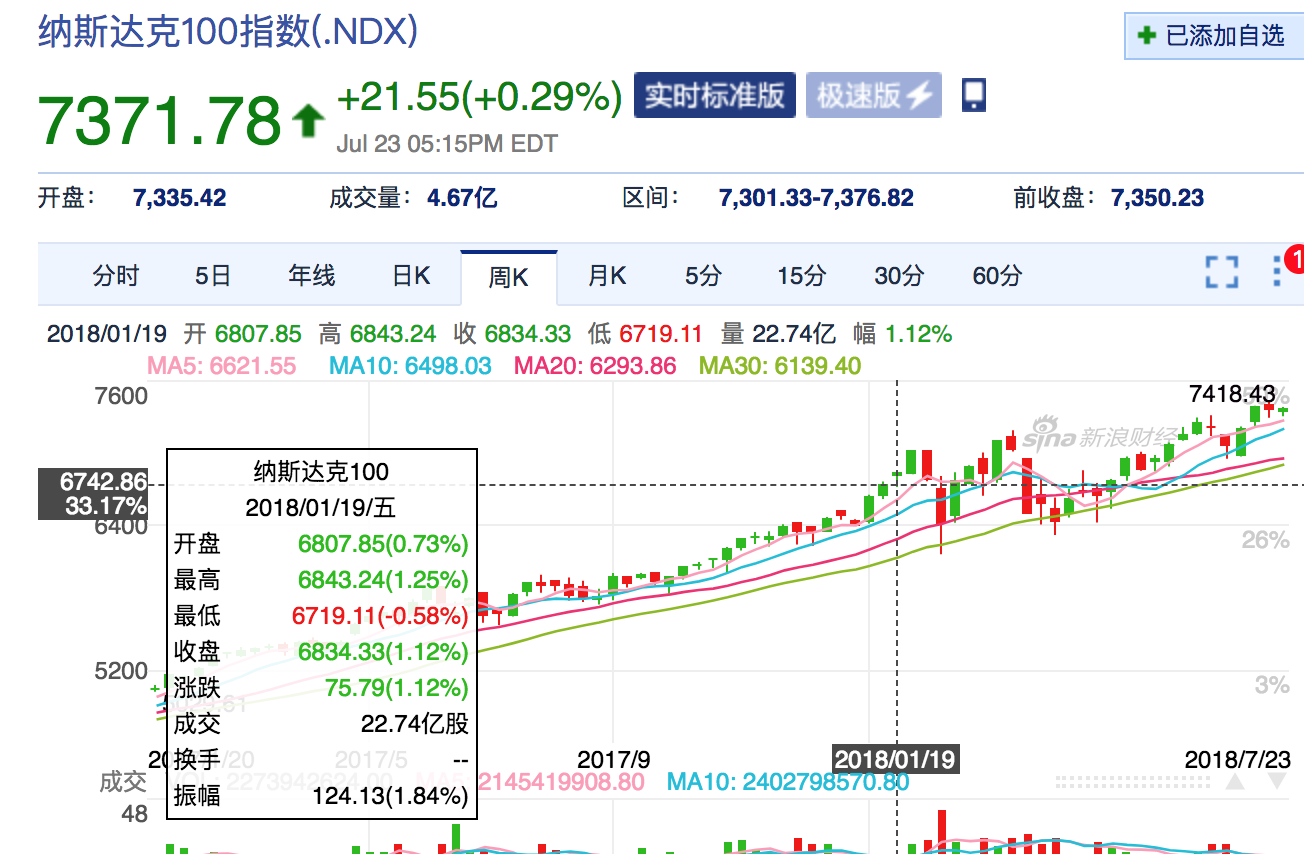The width and height of the screenshot is (1304, 854).
Task: Click the 7600 price axis label
Action: (121, 396)
